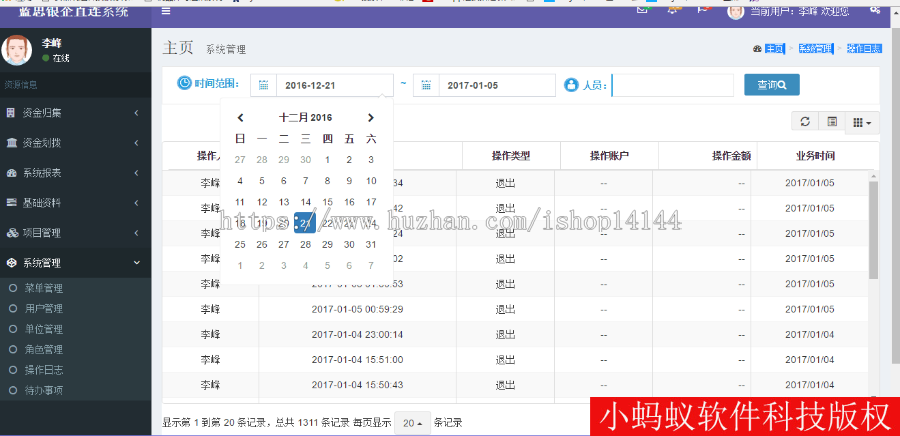This screenshot has width=900, height=436.
Task: Open 菜单管理 submenu item
Action: (44, 288)
